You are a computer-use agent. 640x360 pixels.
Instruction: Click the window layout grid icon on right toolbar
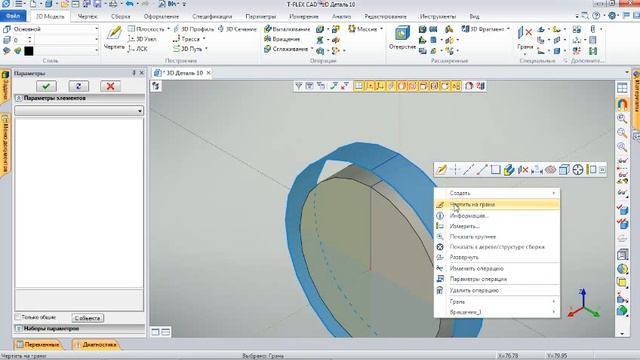[622, 88]
